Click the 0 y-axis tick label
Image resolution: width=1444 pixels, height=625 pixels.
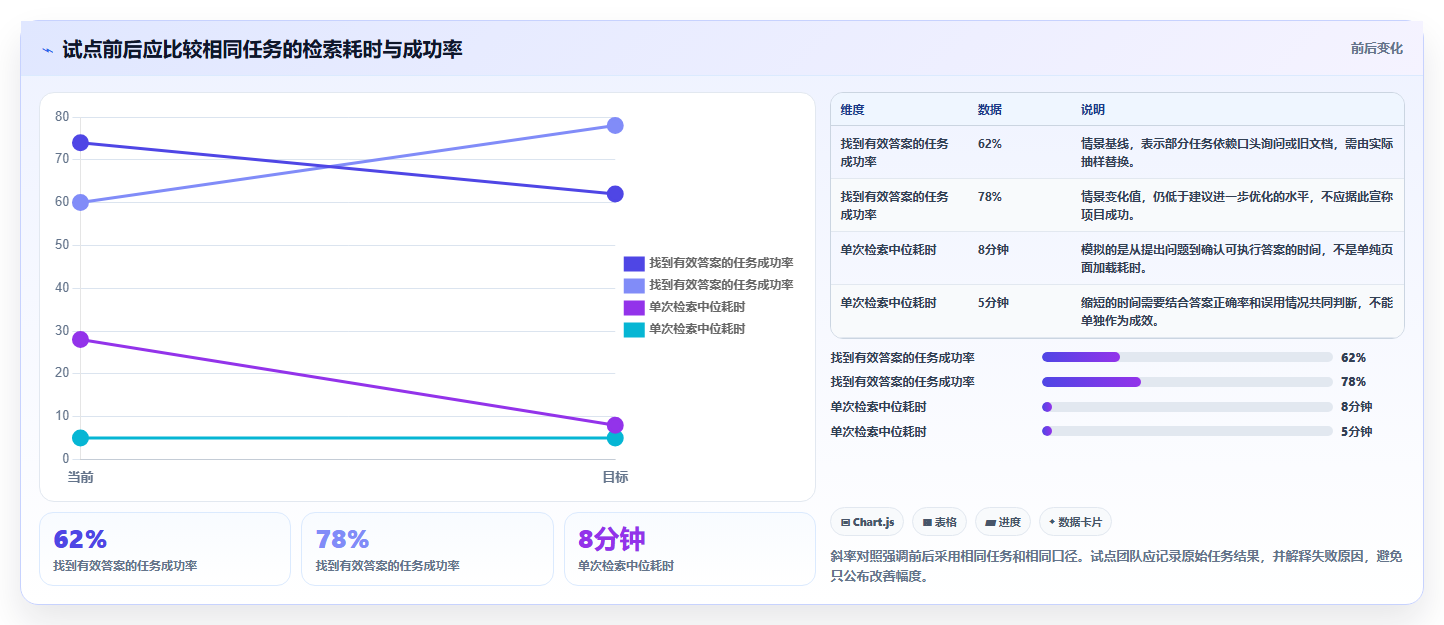click(66, 459)
